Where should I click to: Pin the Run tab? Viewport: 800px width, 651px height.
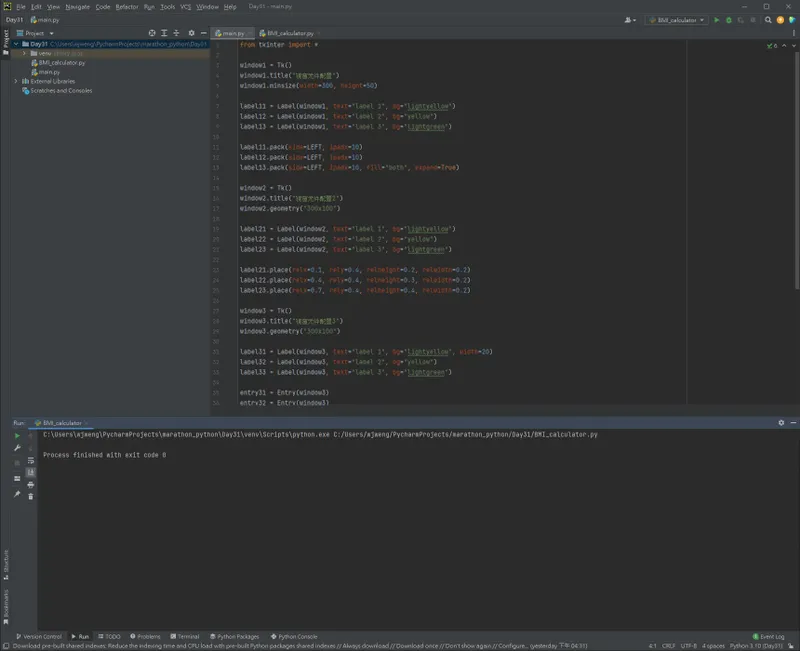(x=17, y=494)
